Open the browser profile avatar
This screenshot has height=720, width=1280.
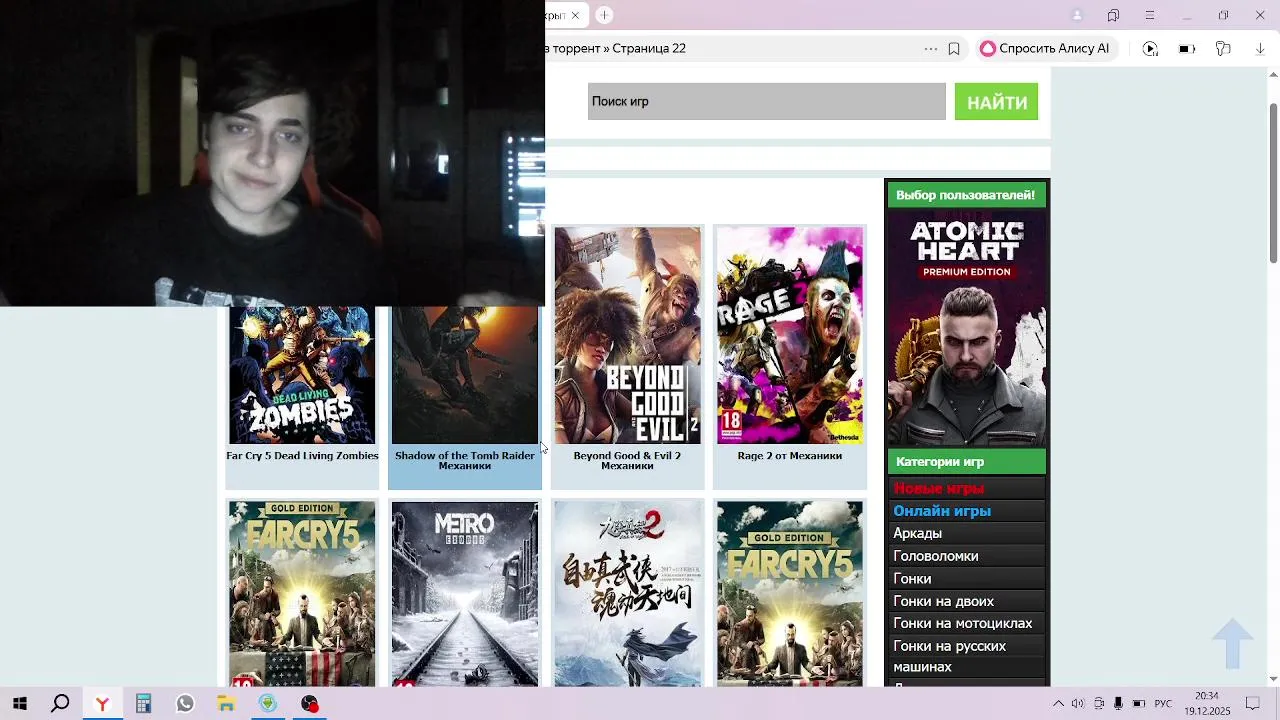1077,15
